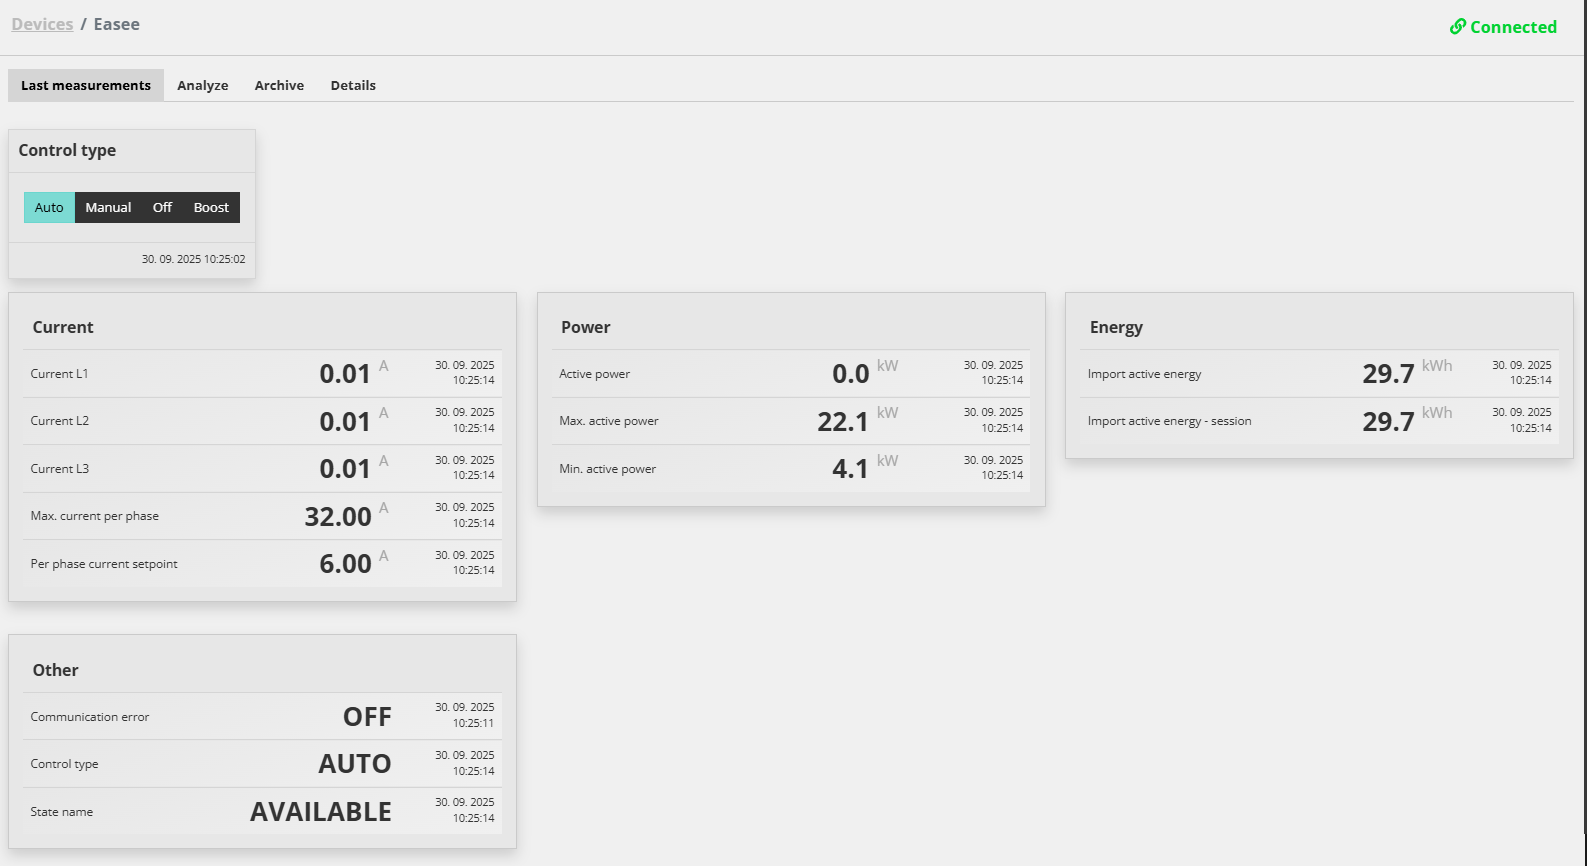Select the Current L3 row label
Screen dimensions: 1587x866
click(x=60, y=469)
